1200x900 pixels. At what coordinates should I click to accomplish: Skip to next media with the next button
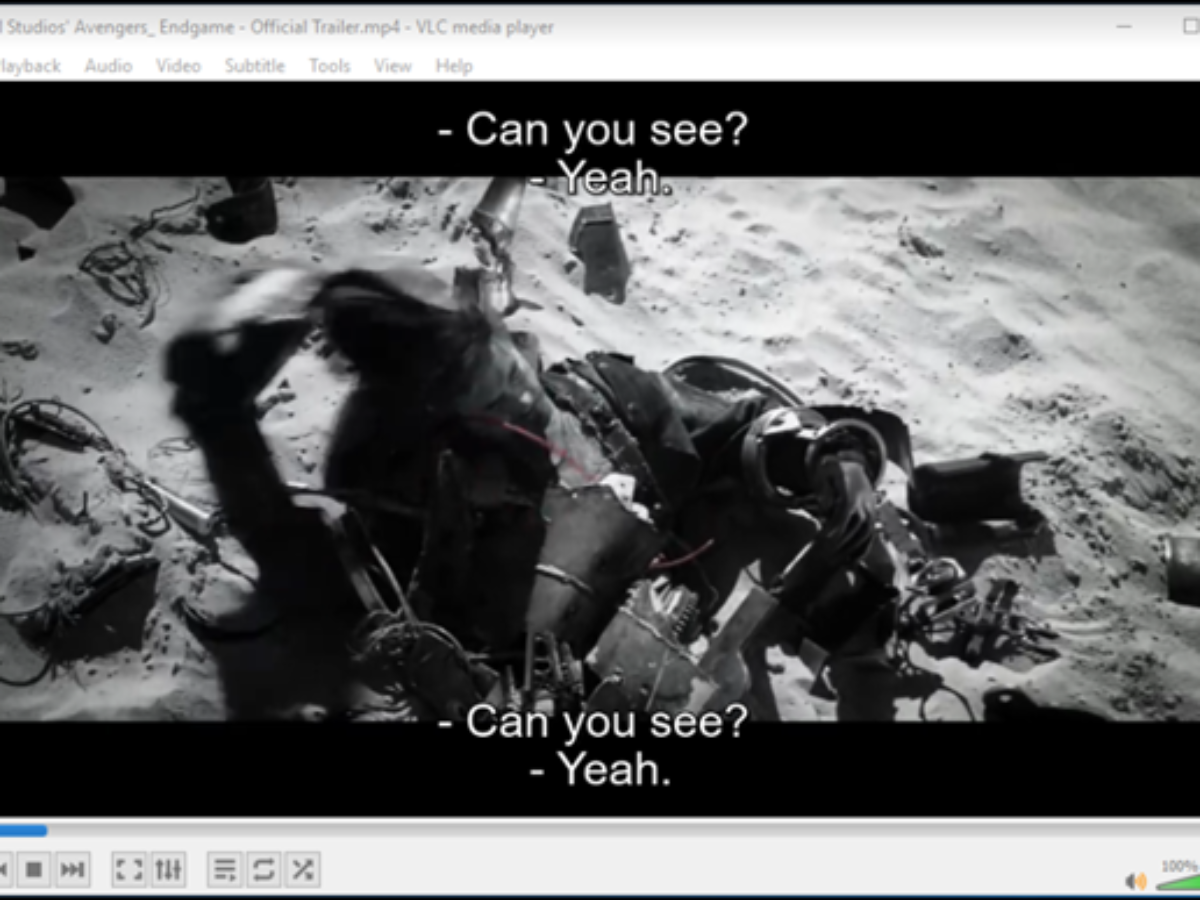72,870
